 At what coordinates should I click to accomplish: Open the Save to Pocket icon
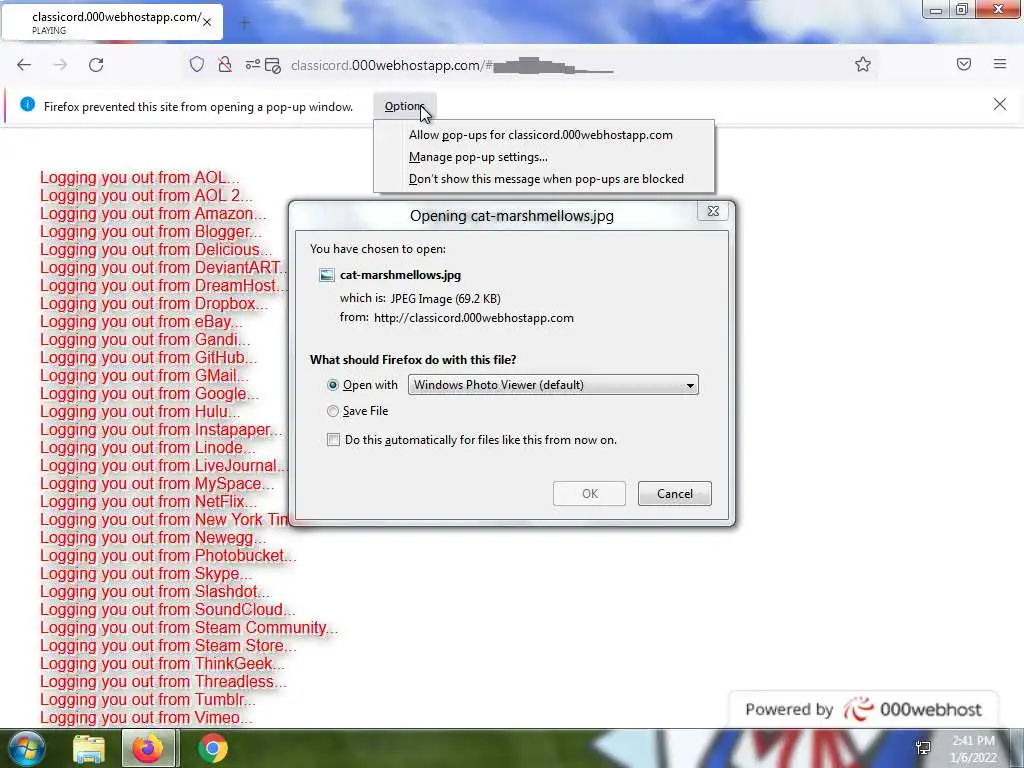click(964, 64)
